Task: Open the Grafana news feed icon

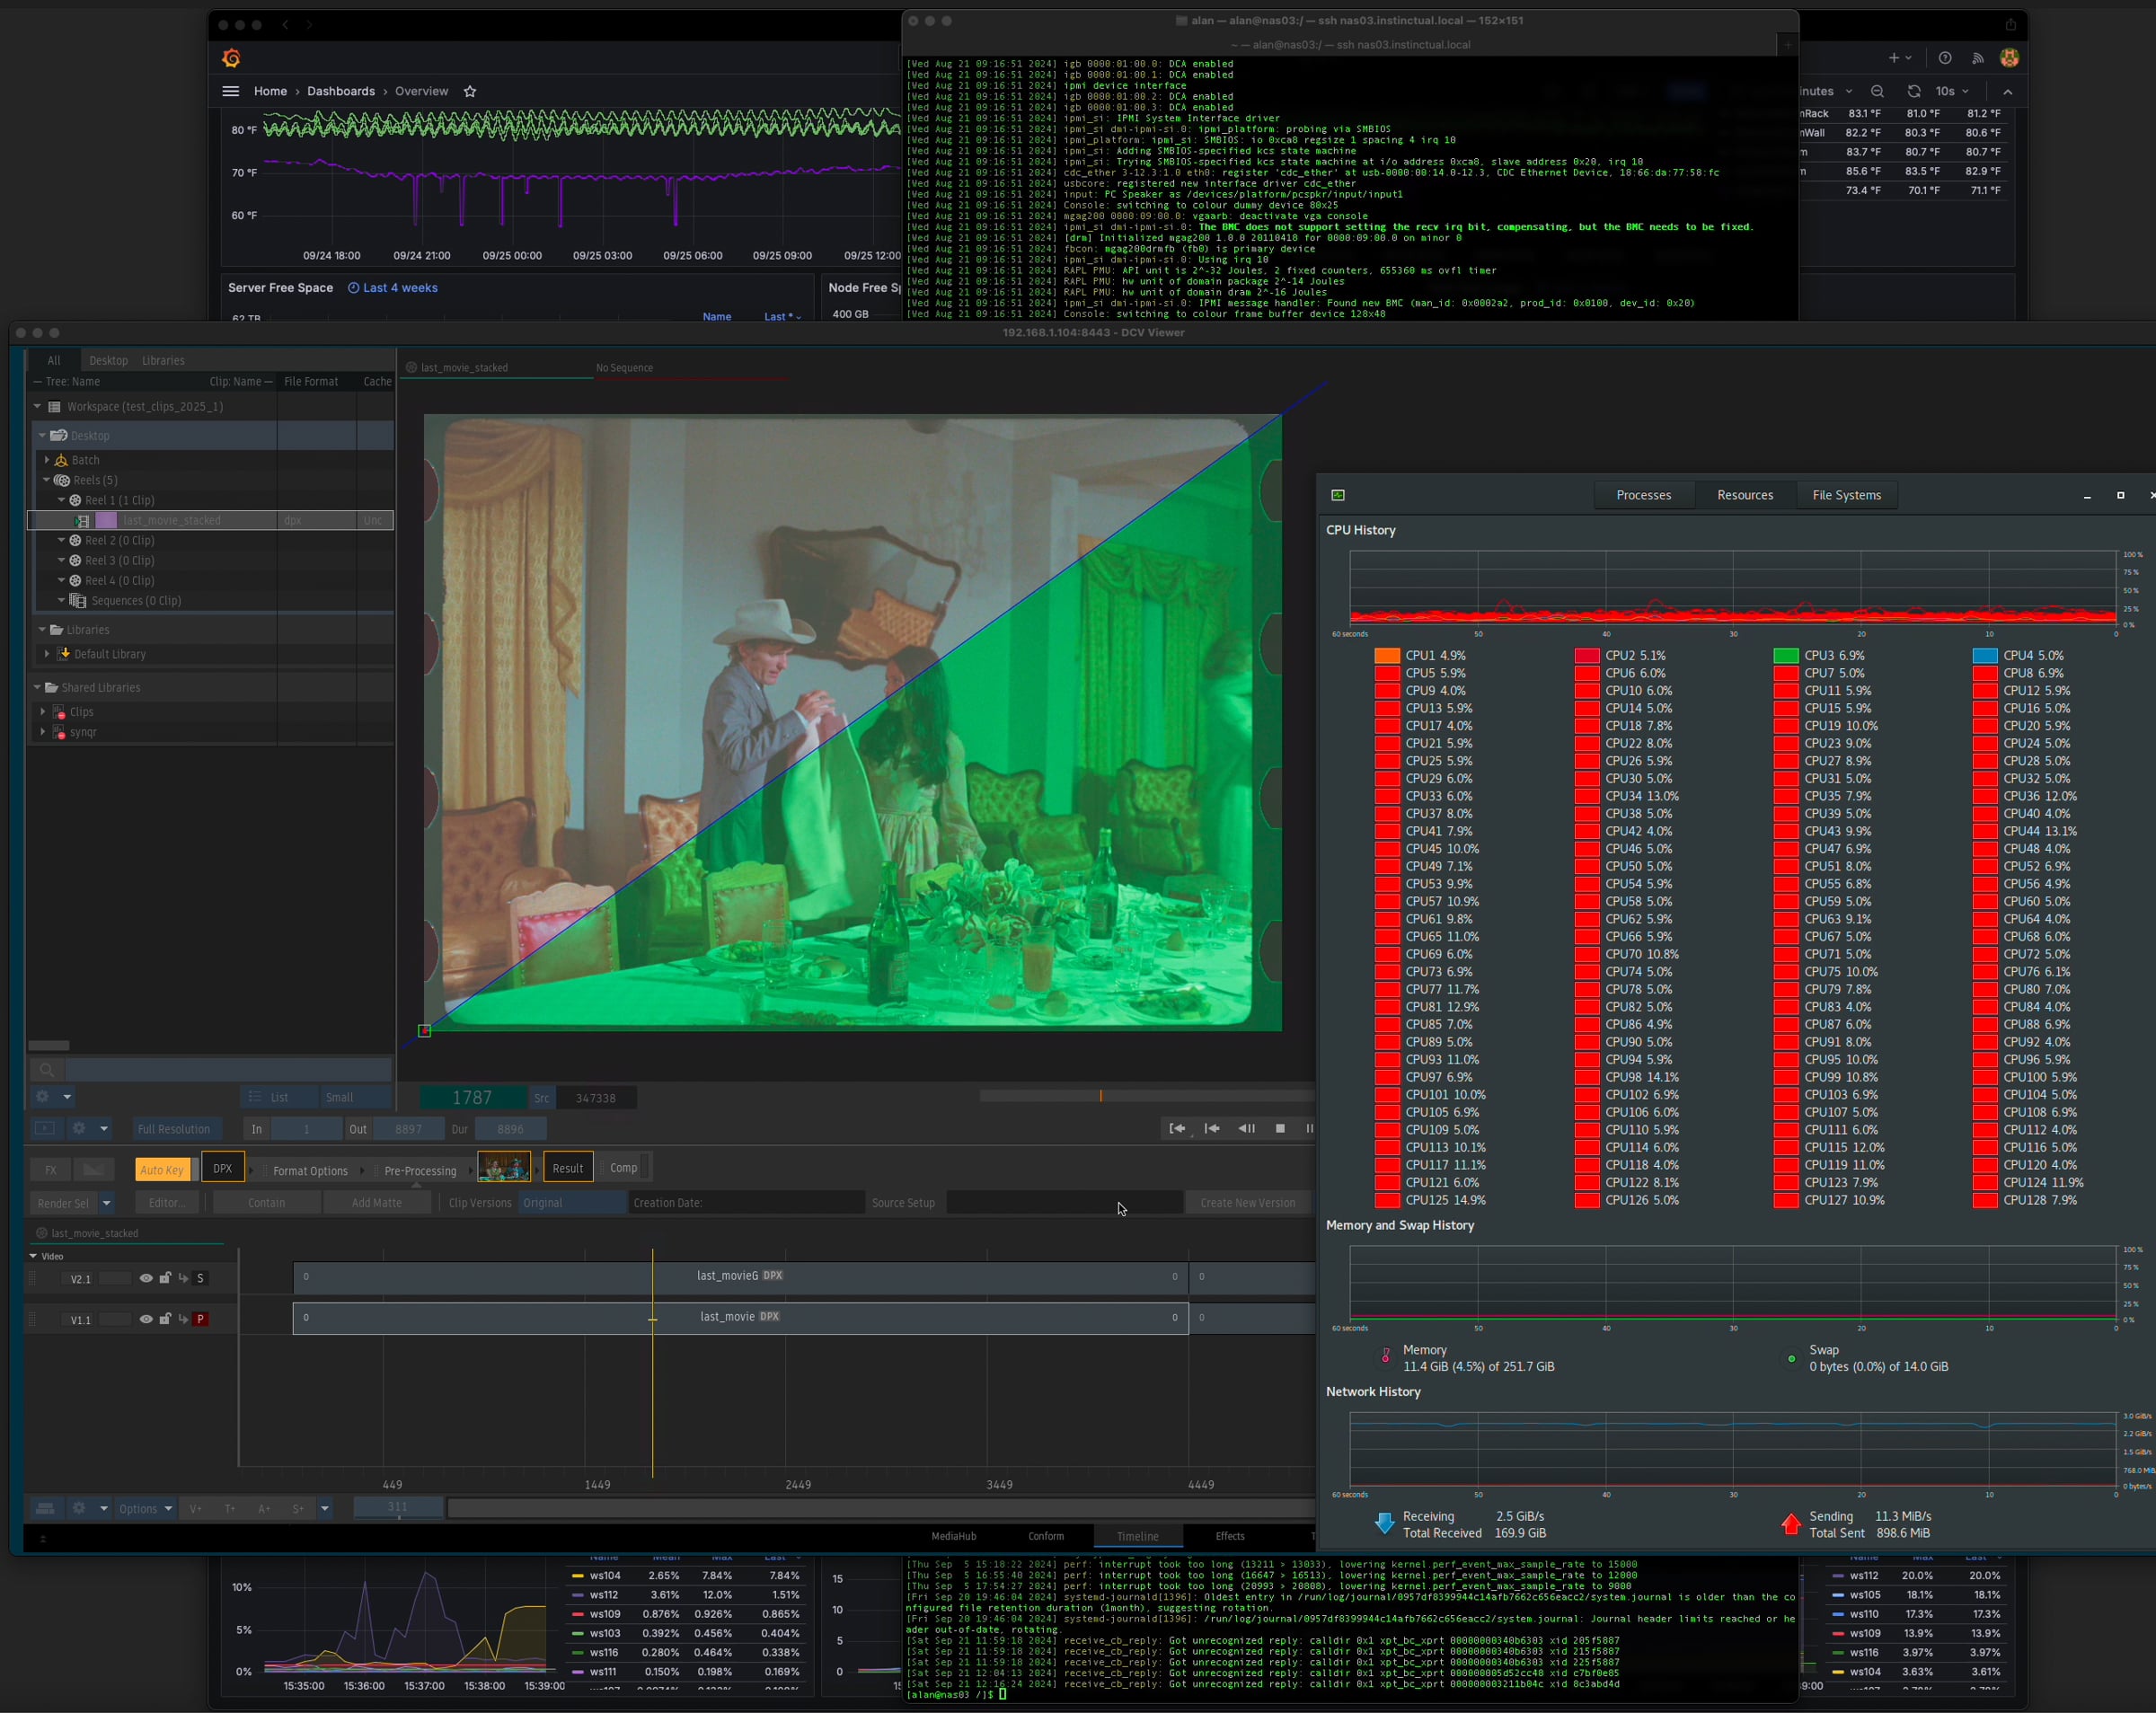Action: [1977, 58]
